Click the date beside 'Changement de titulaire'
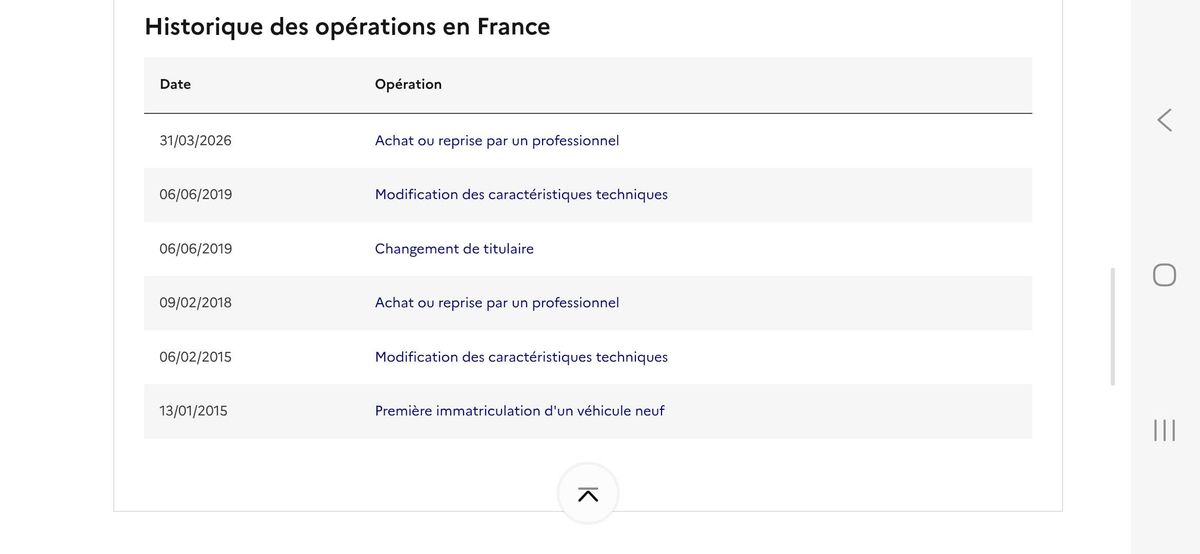 click(x=195, y=249)
